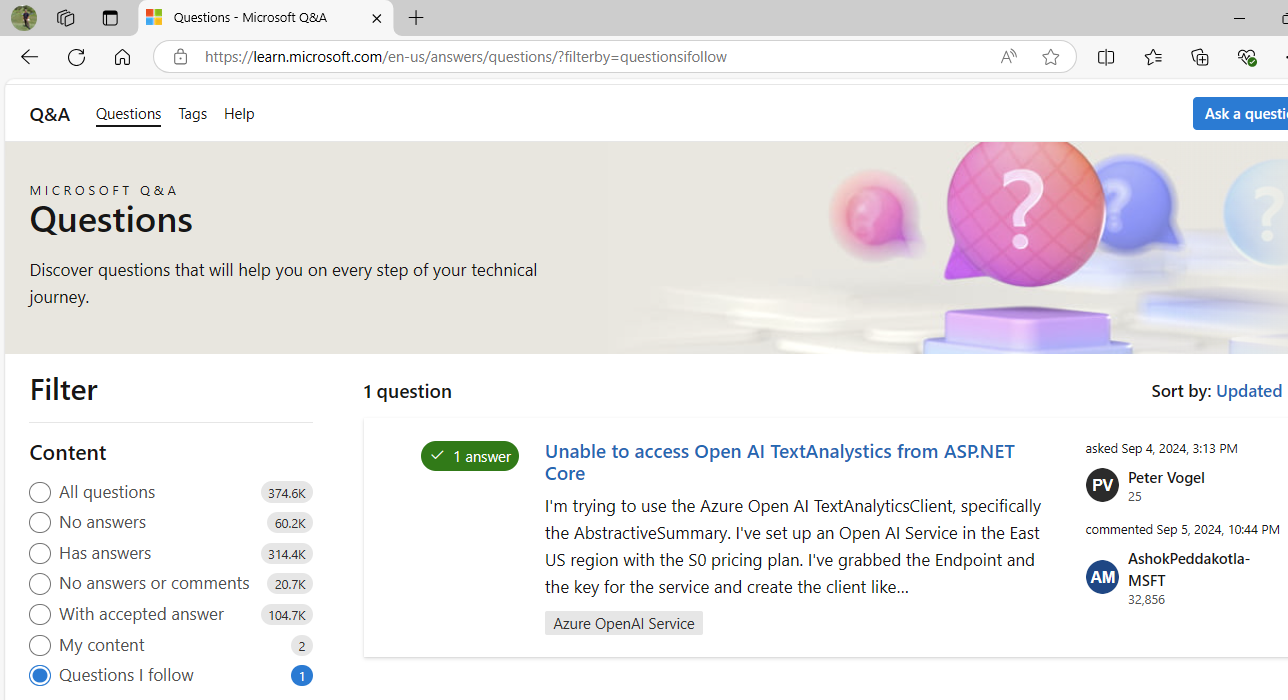1288x700 pixels.
Task: Open the Edge profile avatar
Action: click(x=23, y=18)
